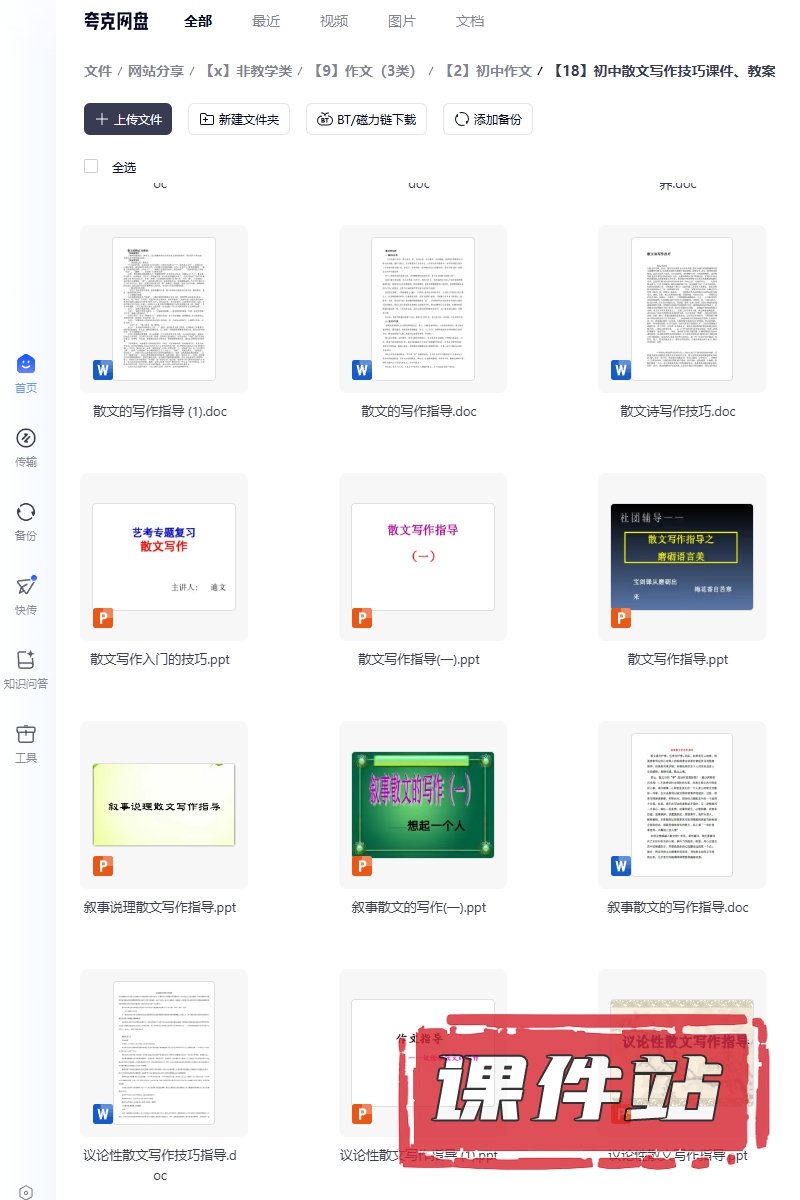
Task: Click the 上传文件 upload button
Action: click(x=128, y=119)
